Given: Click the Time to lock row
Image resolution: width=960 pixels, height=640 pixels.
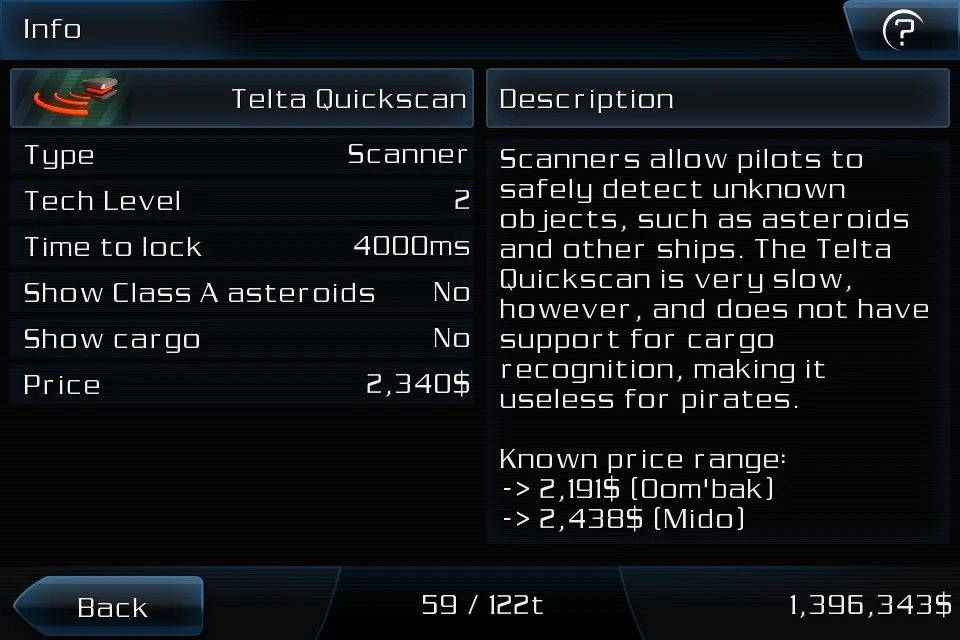Looking at the screenshot, I should (242, 247).
